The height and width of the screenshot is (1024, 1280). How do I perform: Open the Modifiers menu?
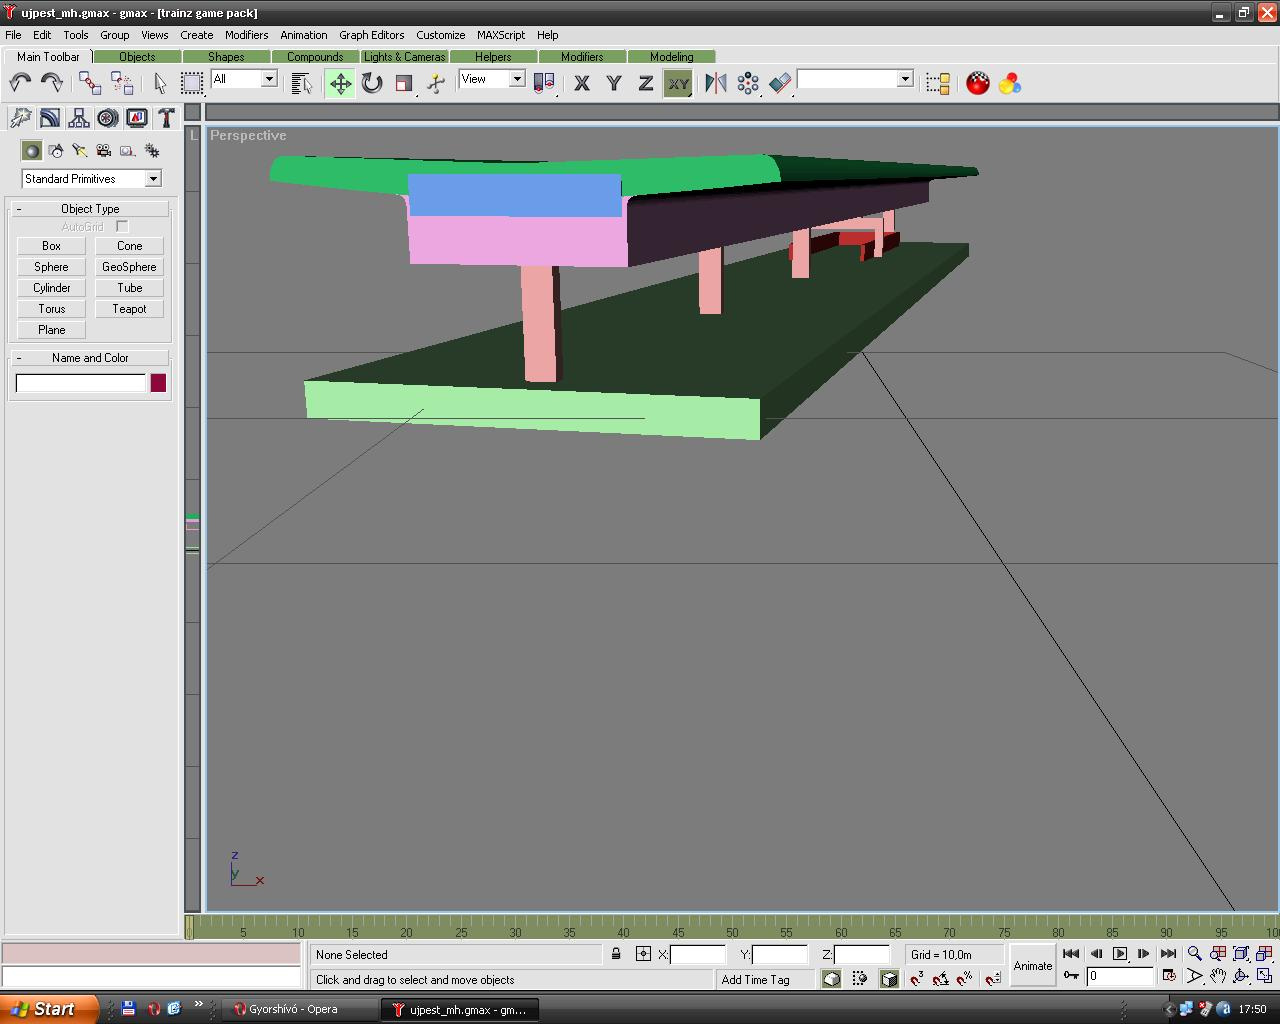(246, 35)
